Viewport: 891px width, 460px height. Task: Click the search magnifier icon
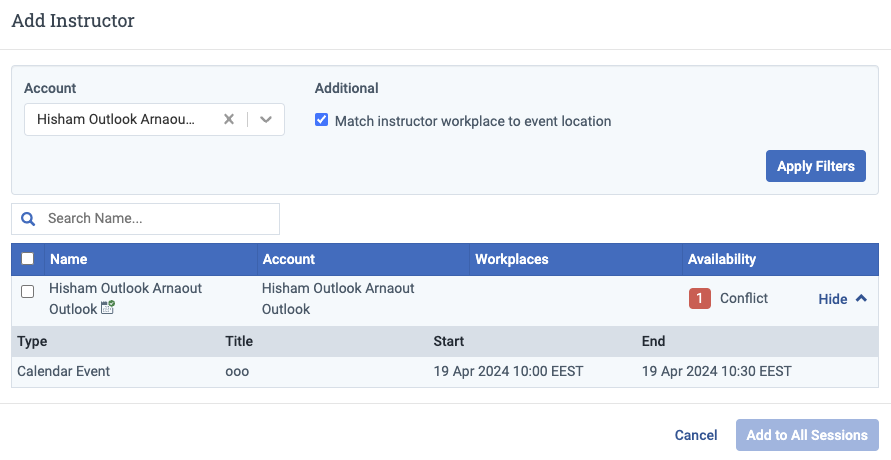coord(28,219)
